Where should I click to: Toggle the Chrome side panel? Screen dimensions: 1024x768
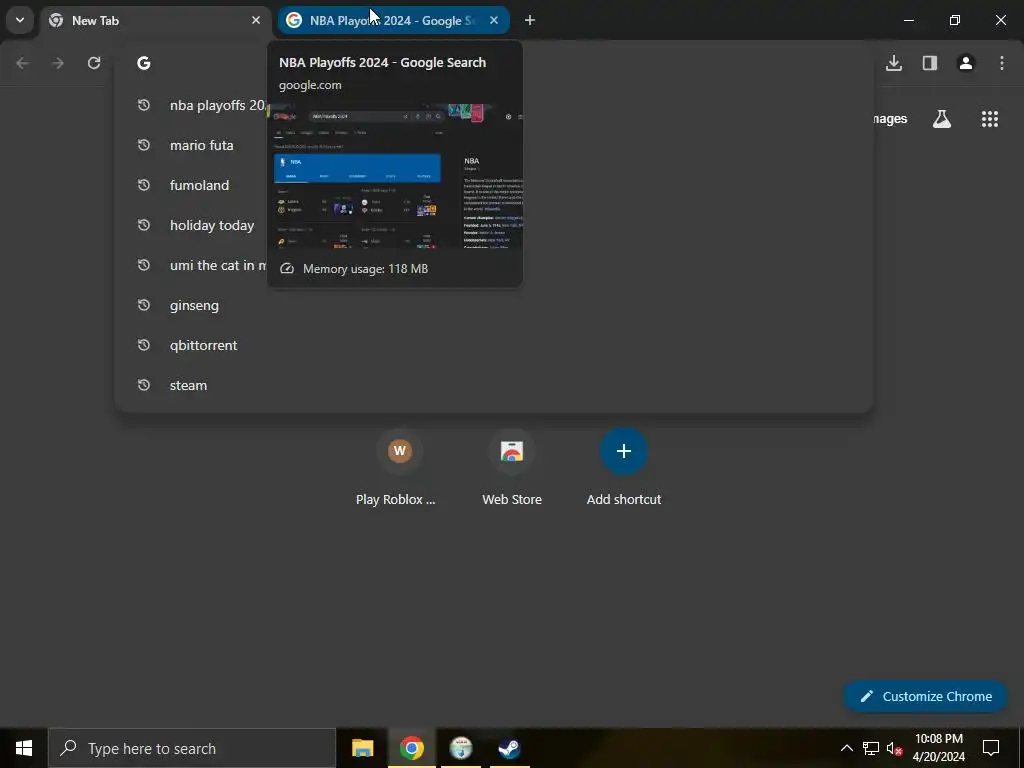coord(930,63)
